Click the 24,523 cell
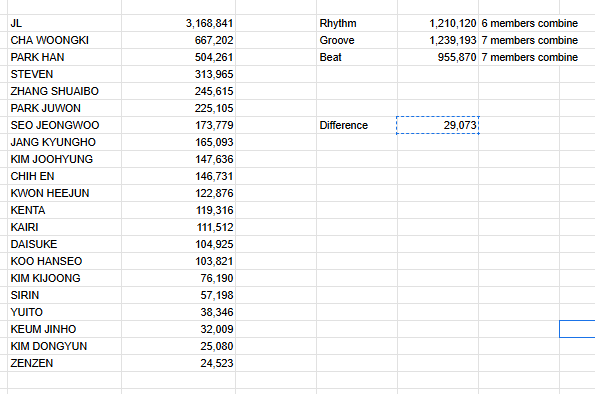The width and height of the screenshot is (595, 394). coord(178,363)
